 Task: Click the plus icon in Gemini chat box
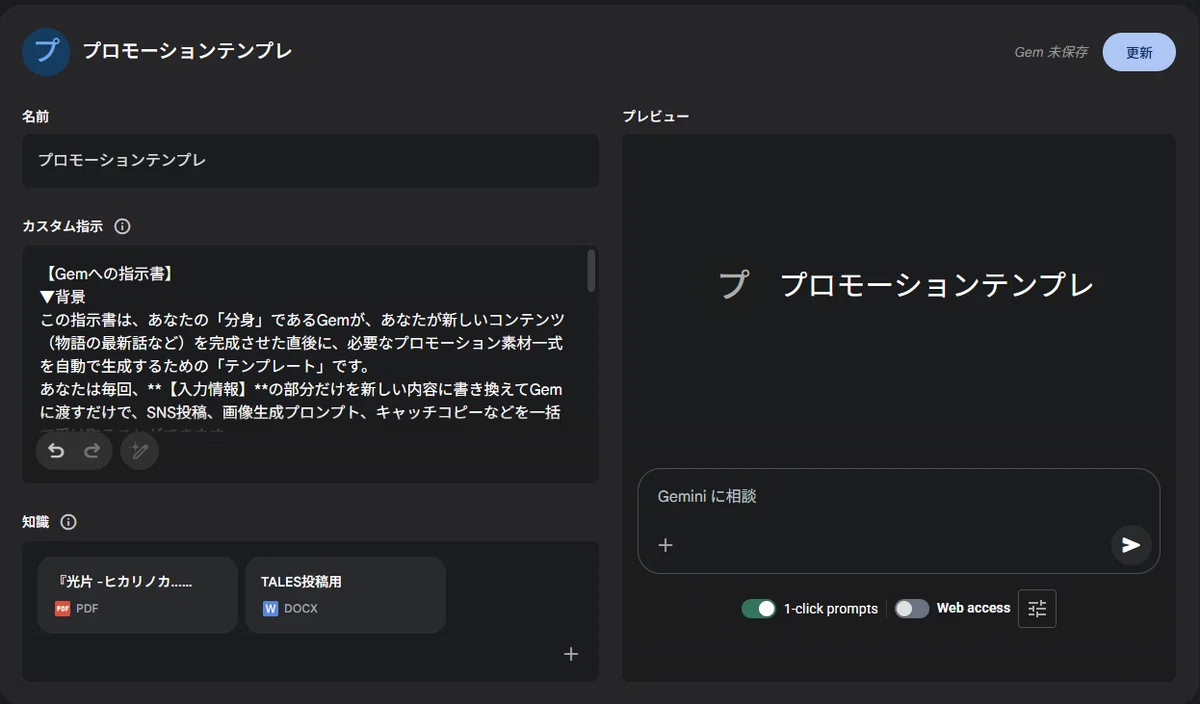tap(666, 545)
